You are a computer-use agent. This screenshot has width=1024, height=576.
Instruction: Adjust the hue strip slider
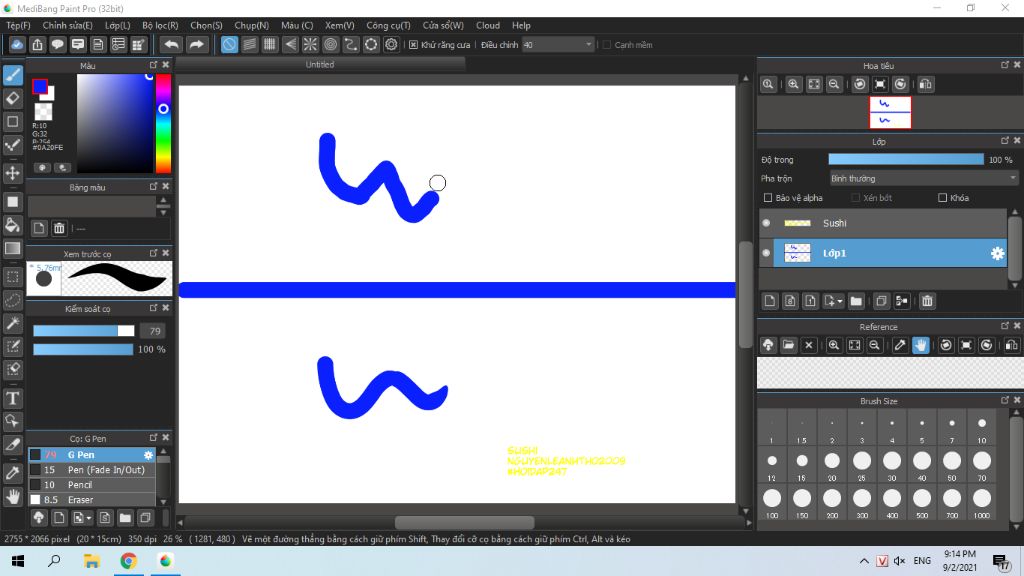pos(163,123)
